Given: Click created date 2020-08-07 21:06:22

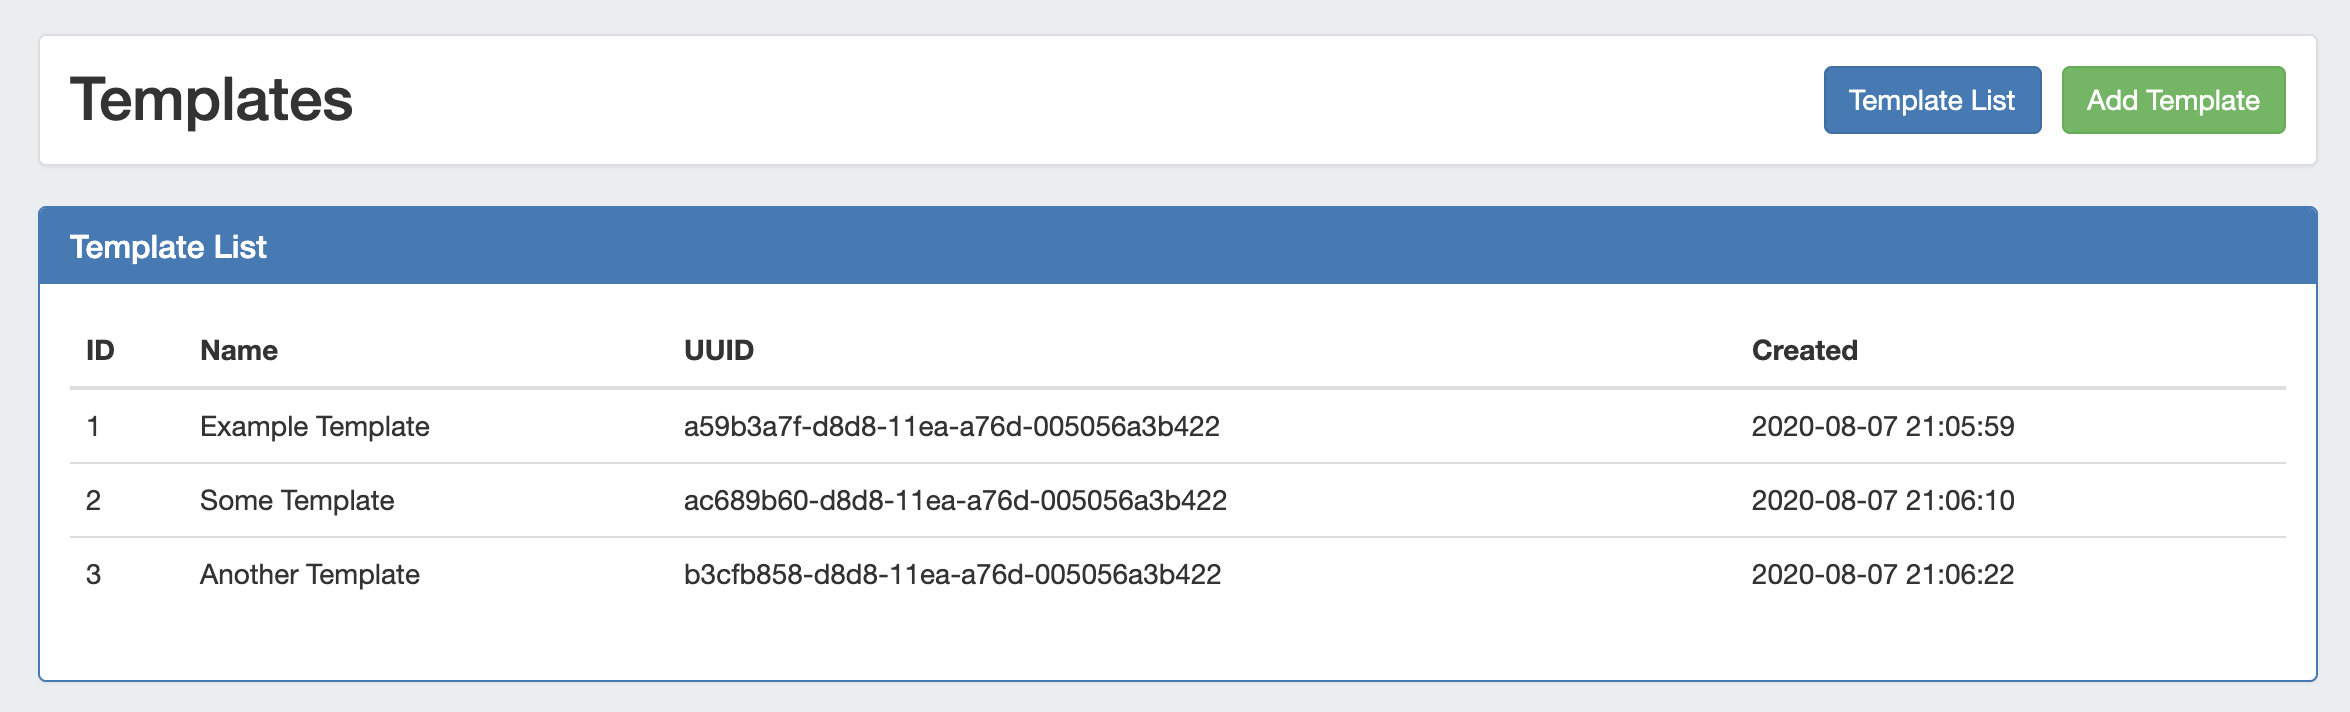Looking at the screenshot, I should pos(1882,574).
